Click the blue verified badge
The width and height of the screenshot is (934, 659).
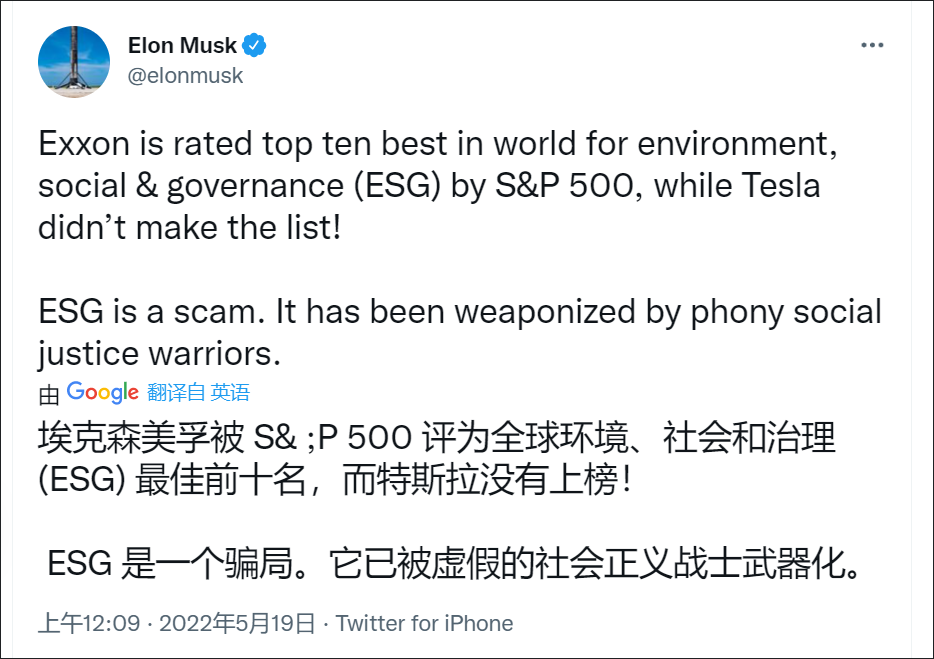256,46
